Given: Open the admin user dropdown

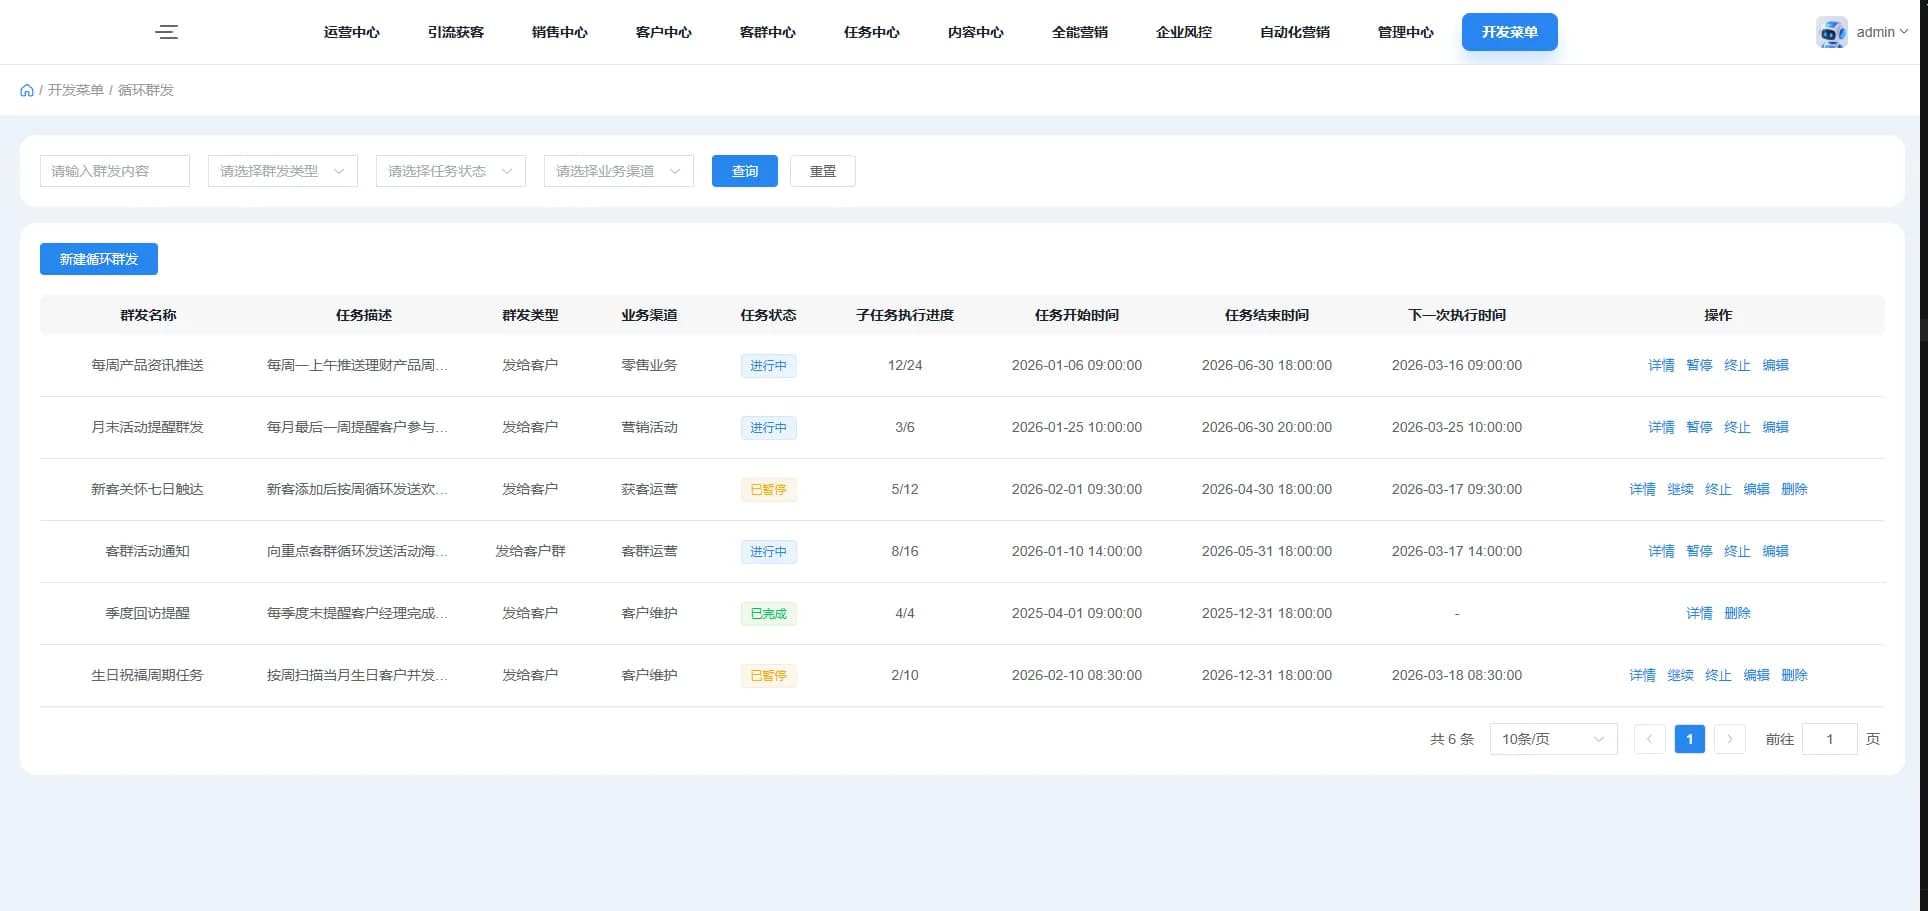Looking at the screenshot, I should pos(1882,32).
